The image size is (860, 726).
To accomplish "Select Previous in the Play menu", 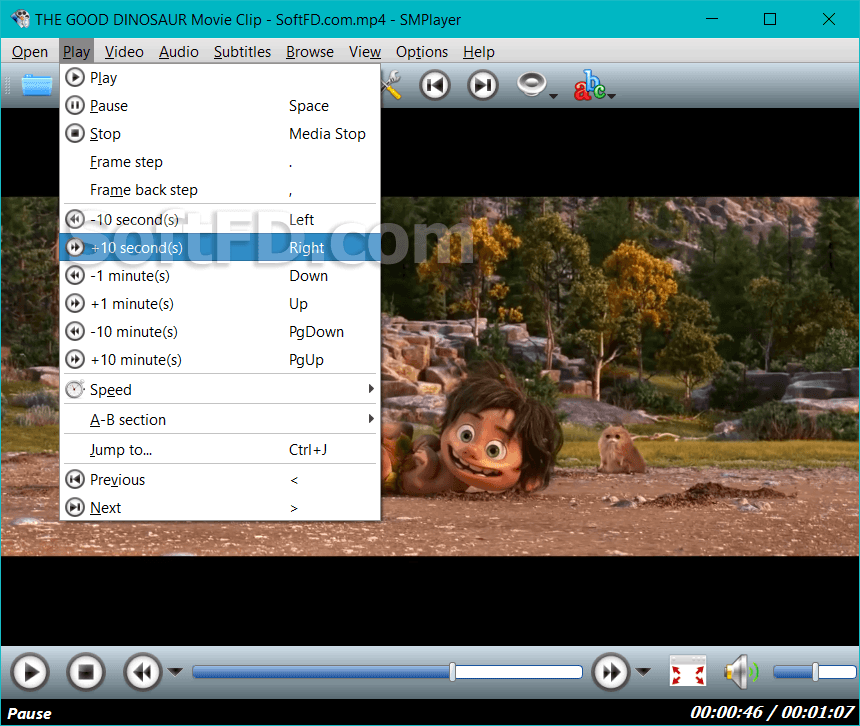I will tap(220, 479).
